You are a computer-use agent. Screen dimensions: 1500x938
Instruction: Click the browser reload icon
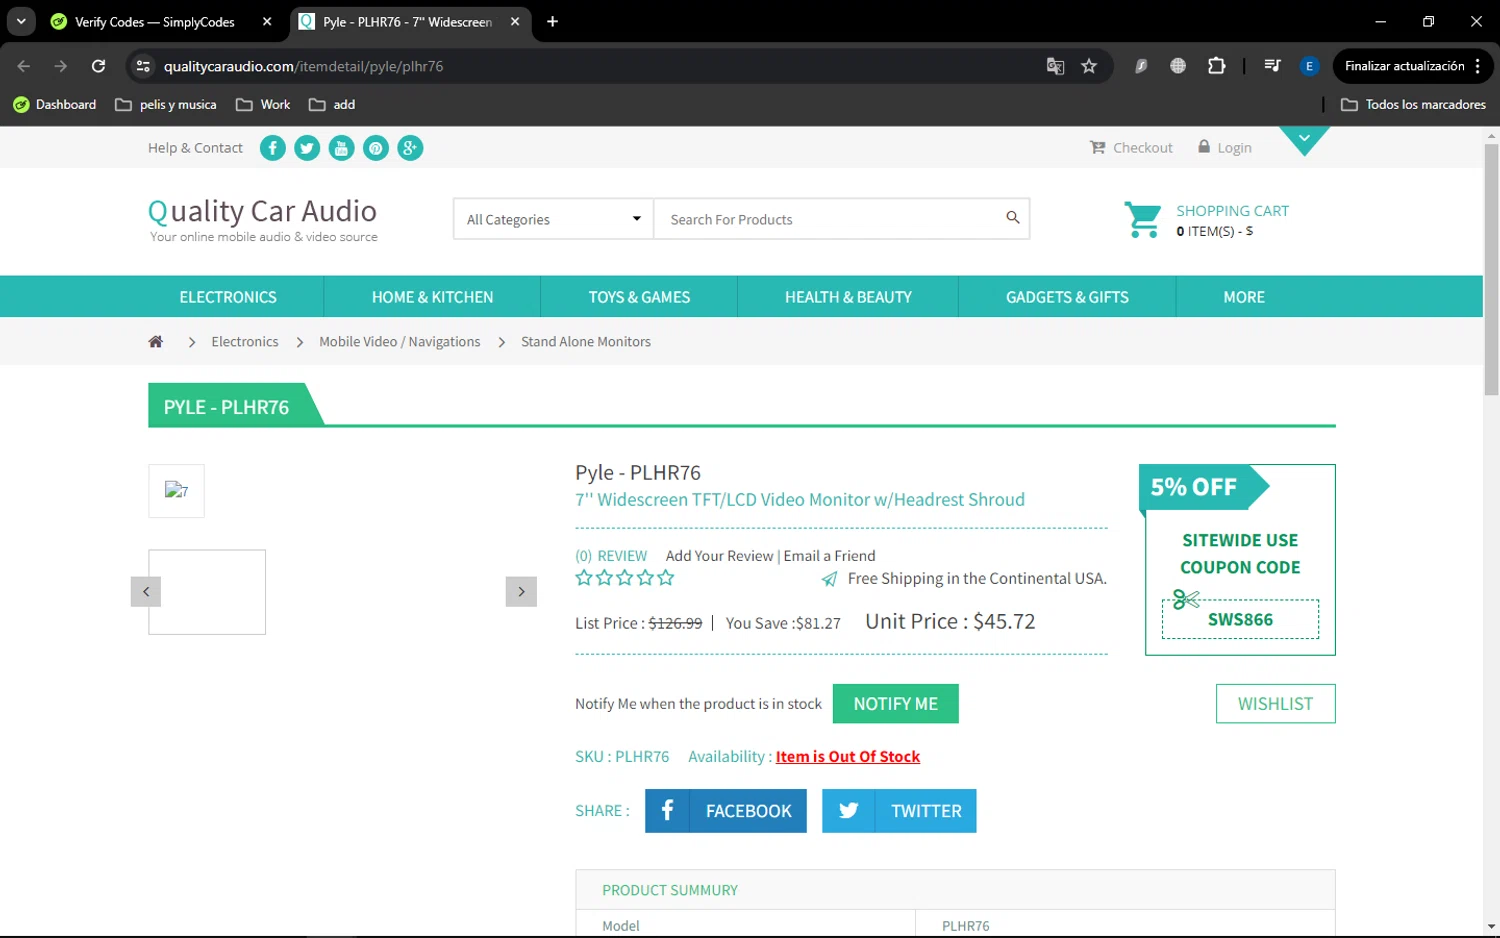(x=98, y=66)
